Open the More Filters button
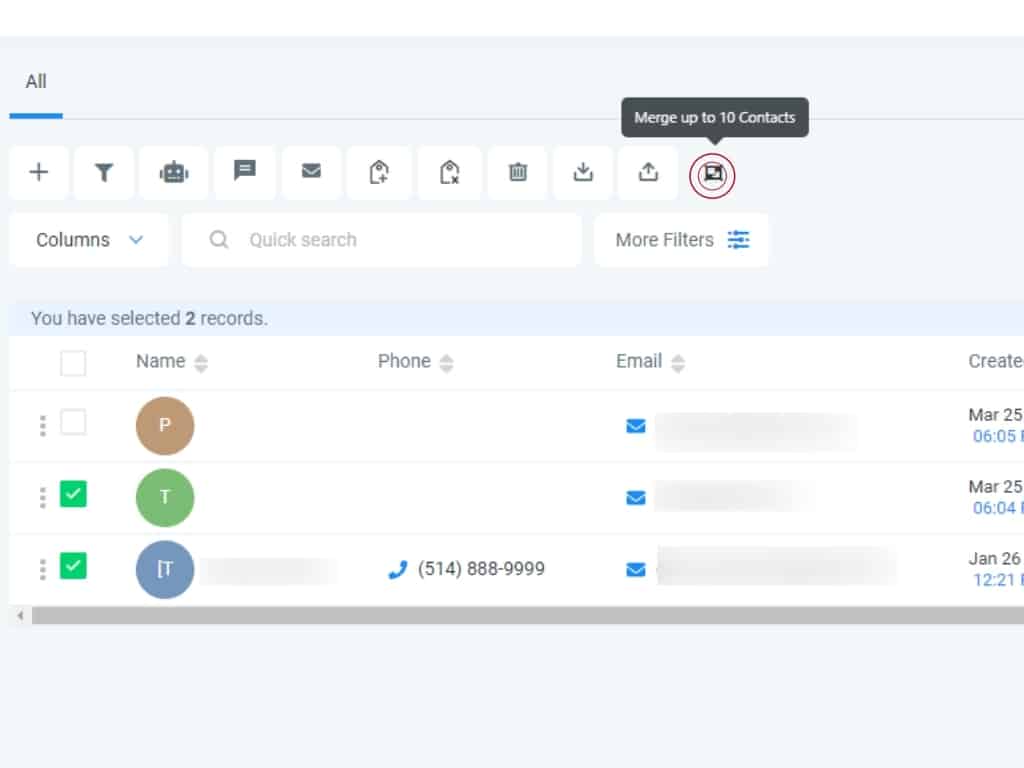 [x=681, y=240]
